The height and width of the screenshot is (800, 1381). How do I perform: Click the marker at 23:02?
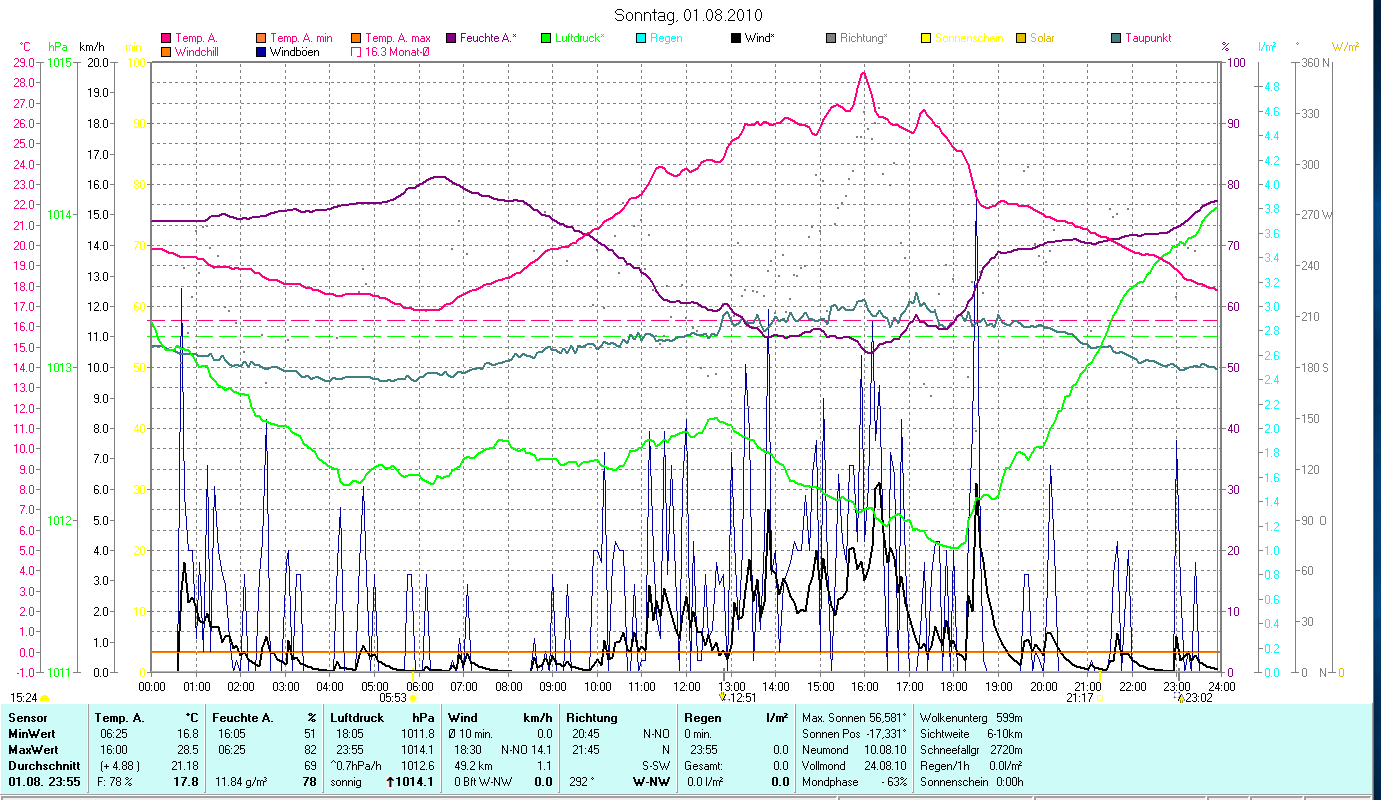point(1180,698)
